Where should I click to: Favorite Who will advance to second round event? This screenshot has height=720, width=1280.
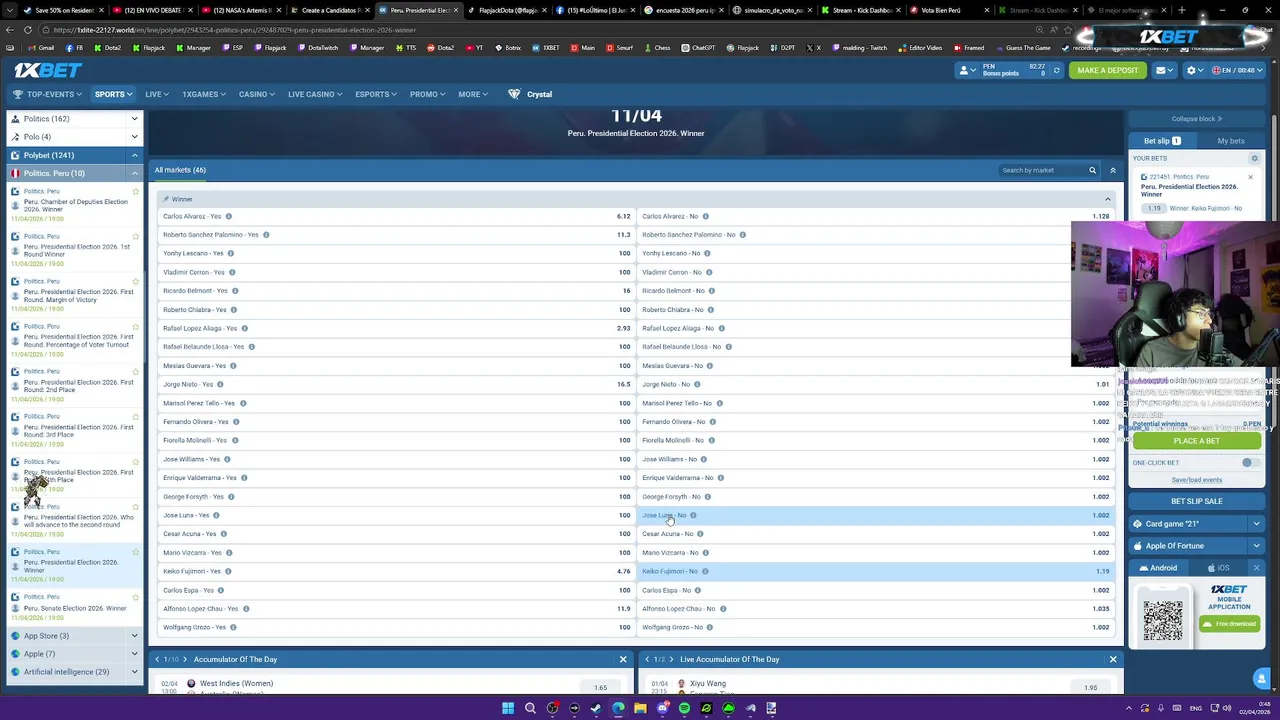pyautogui.click(x=135, y=506)
